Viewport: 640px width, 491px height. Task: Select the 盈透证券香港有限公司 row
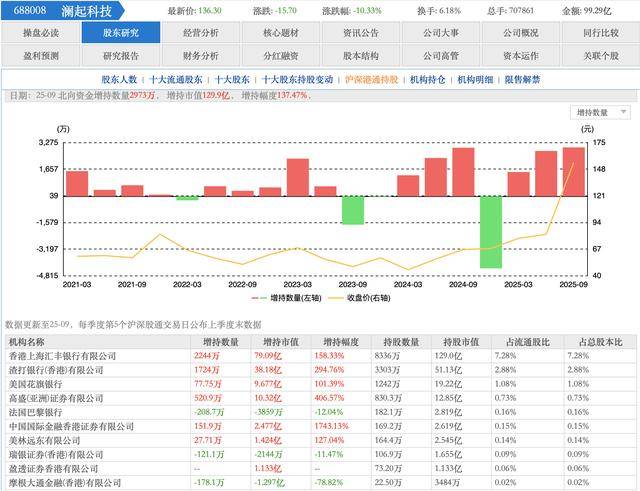tap(321, 469)
